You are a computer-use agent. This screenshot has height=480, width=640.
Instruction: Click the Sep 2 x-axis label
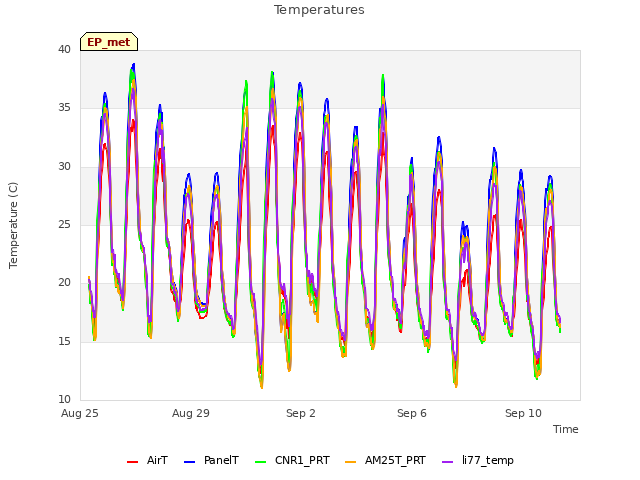pos(301,413)
